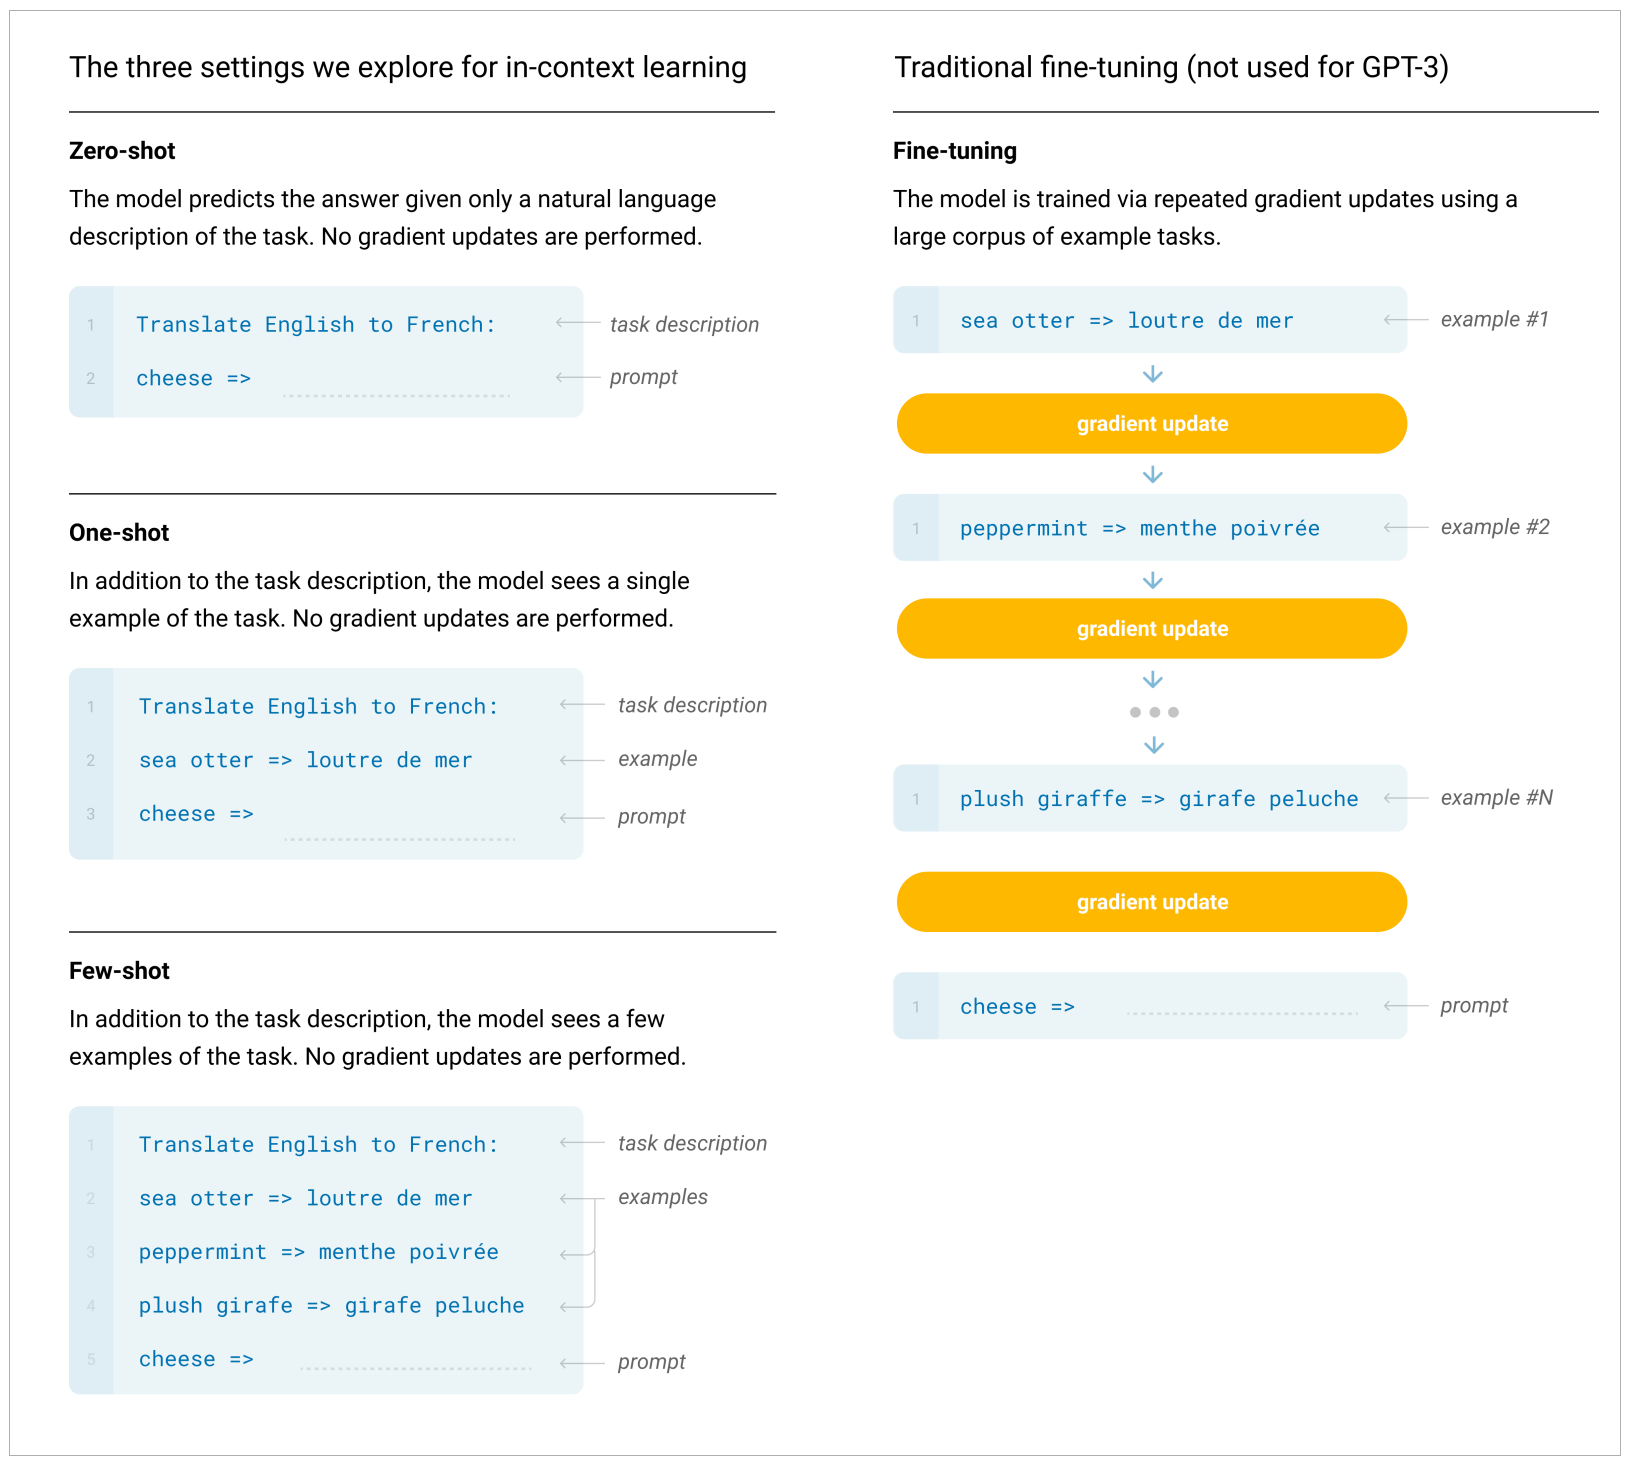Click the dotted blank in the fine-tuning prompt box
The width and height of the screenshot is (1632, 1465).
coord(1241,1013)
